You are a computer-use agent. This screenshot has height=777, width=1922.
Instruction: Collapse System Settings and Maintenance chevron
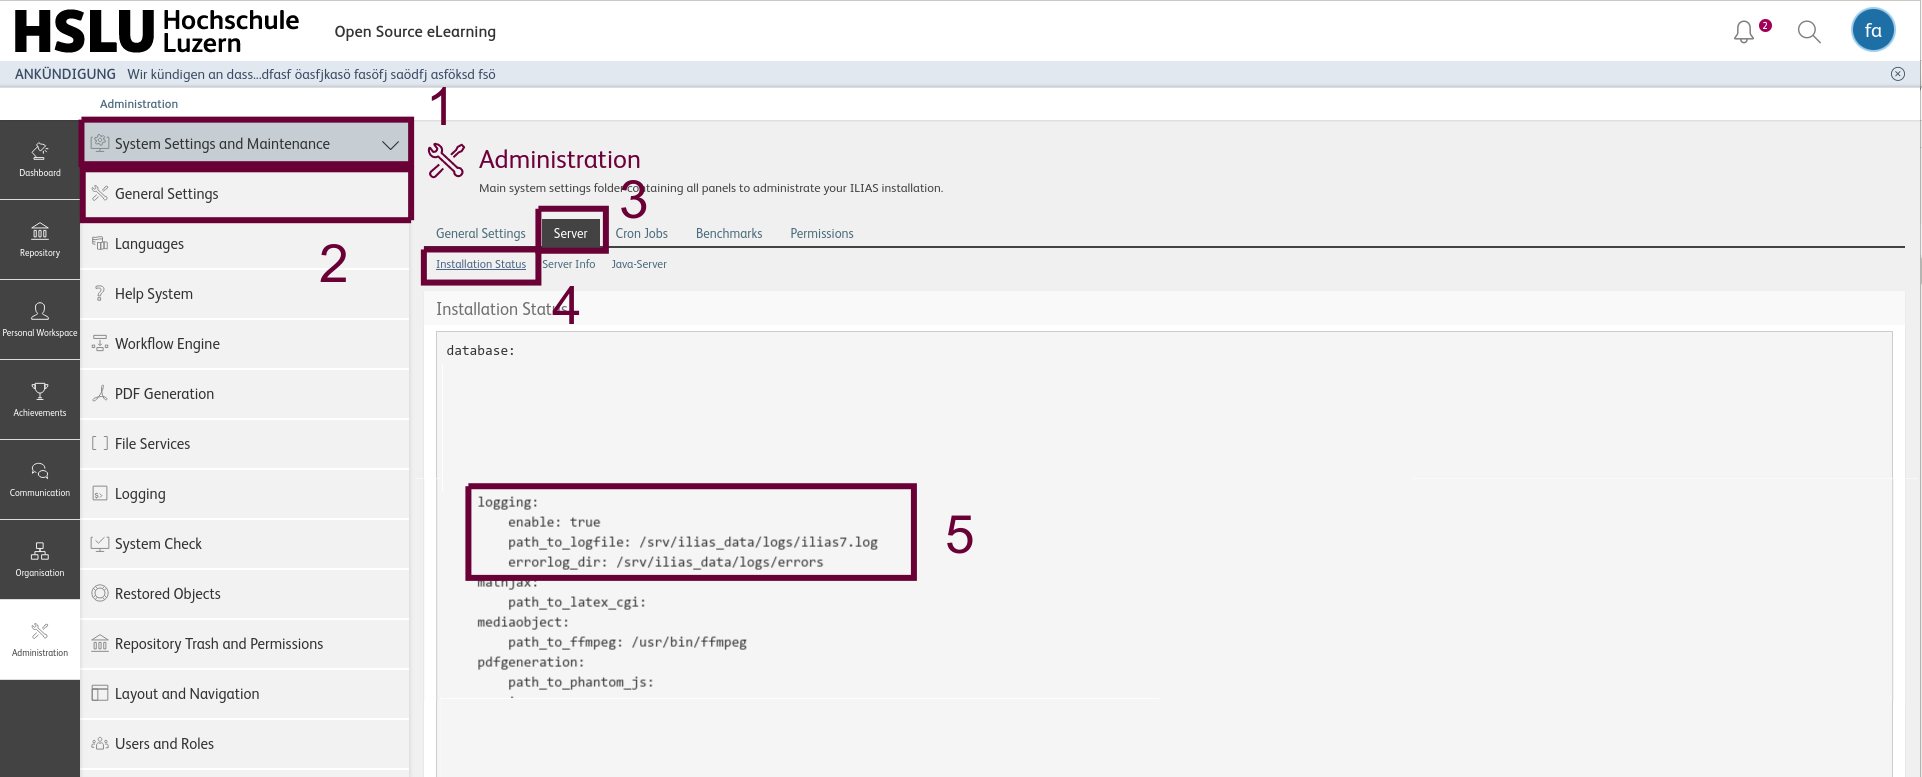390,144
